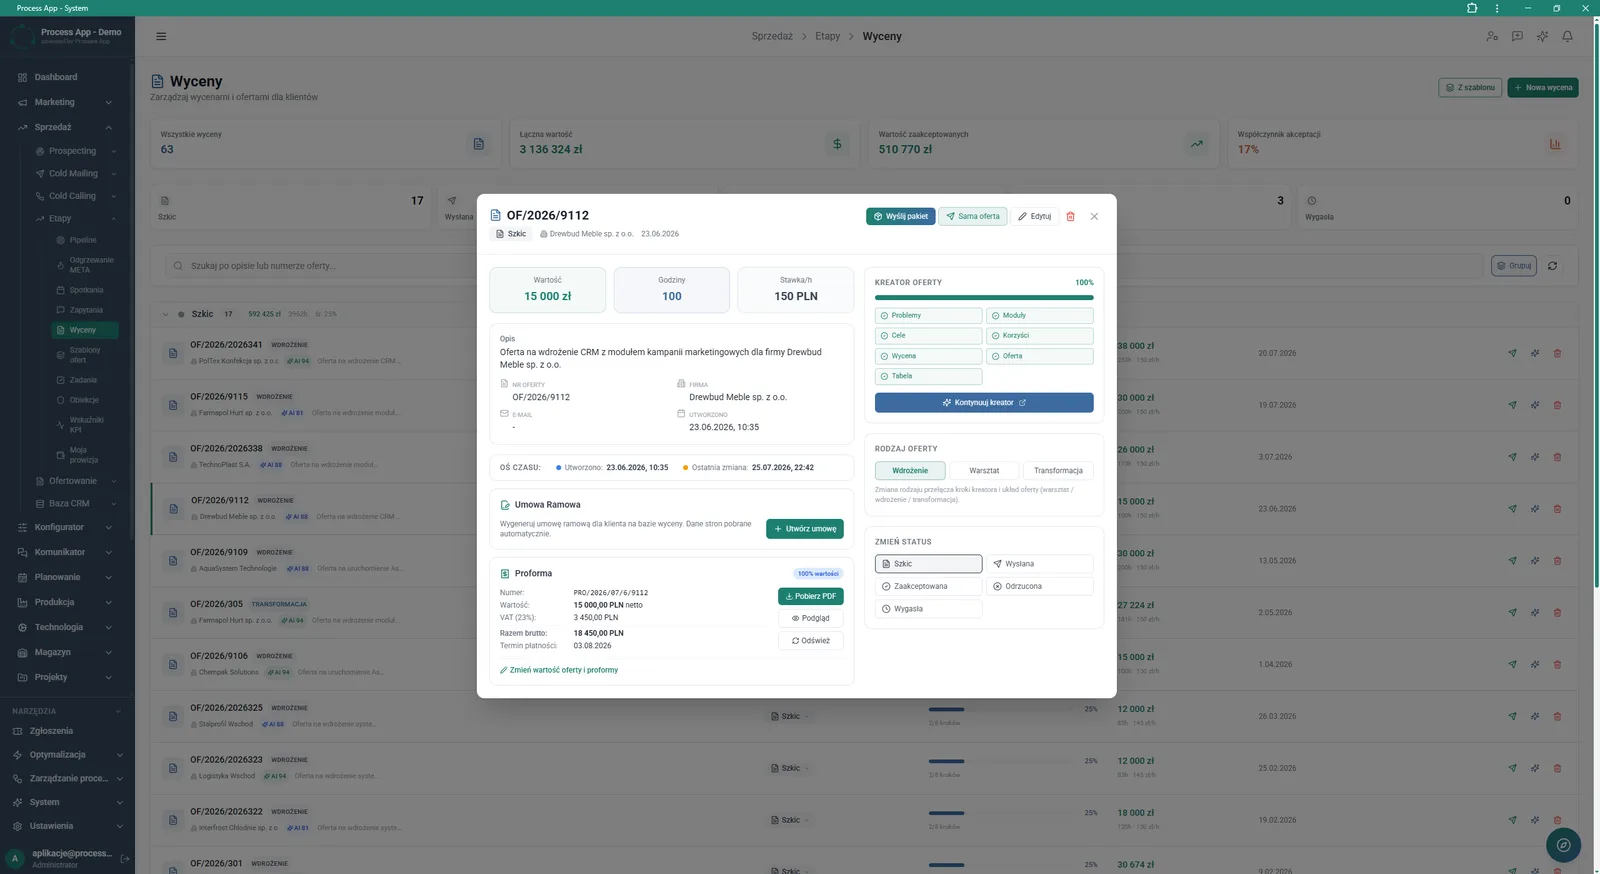
Task: Click the chart icon in Współczynnik akceptacji card
Action: click(1555, 144)
